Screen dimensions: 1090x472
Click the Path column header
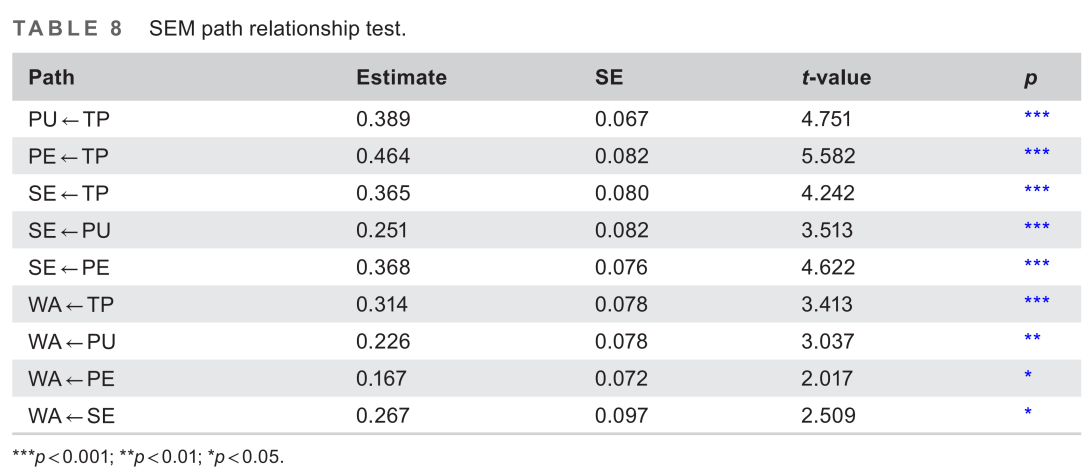tap(51, 77)
